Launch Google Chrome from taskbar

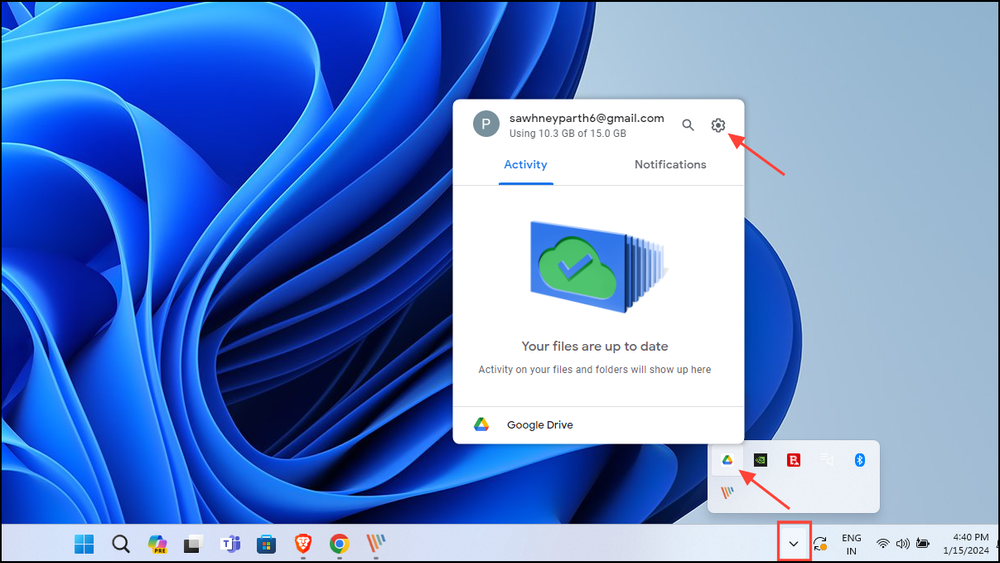[339, 544]
